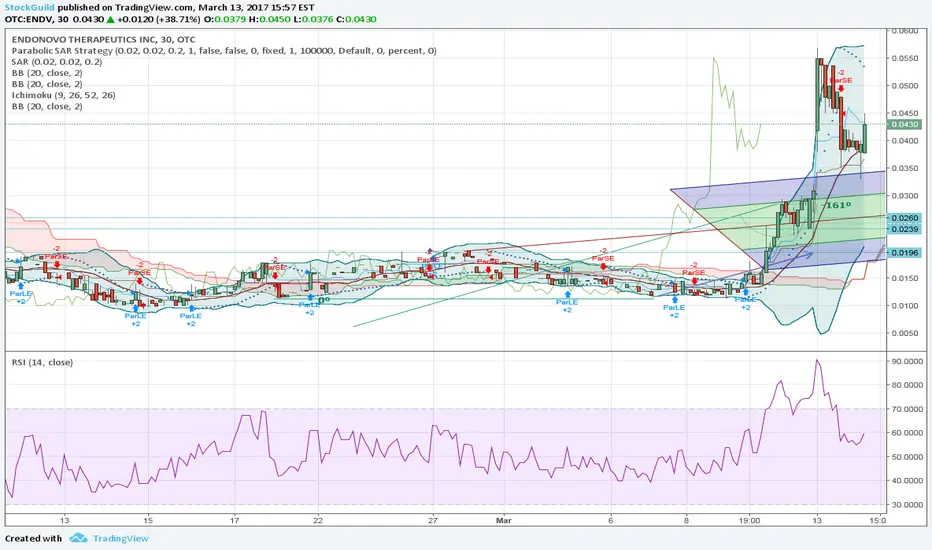Click the 70.0000 RSI overbought level value
The image size is (932, 550).
[x=907, y=409]
